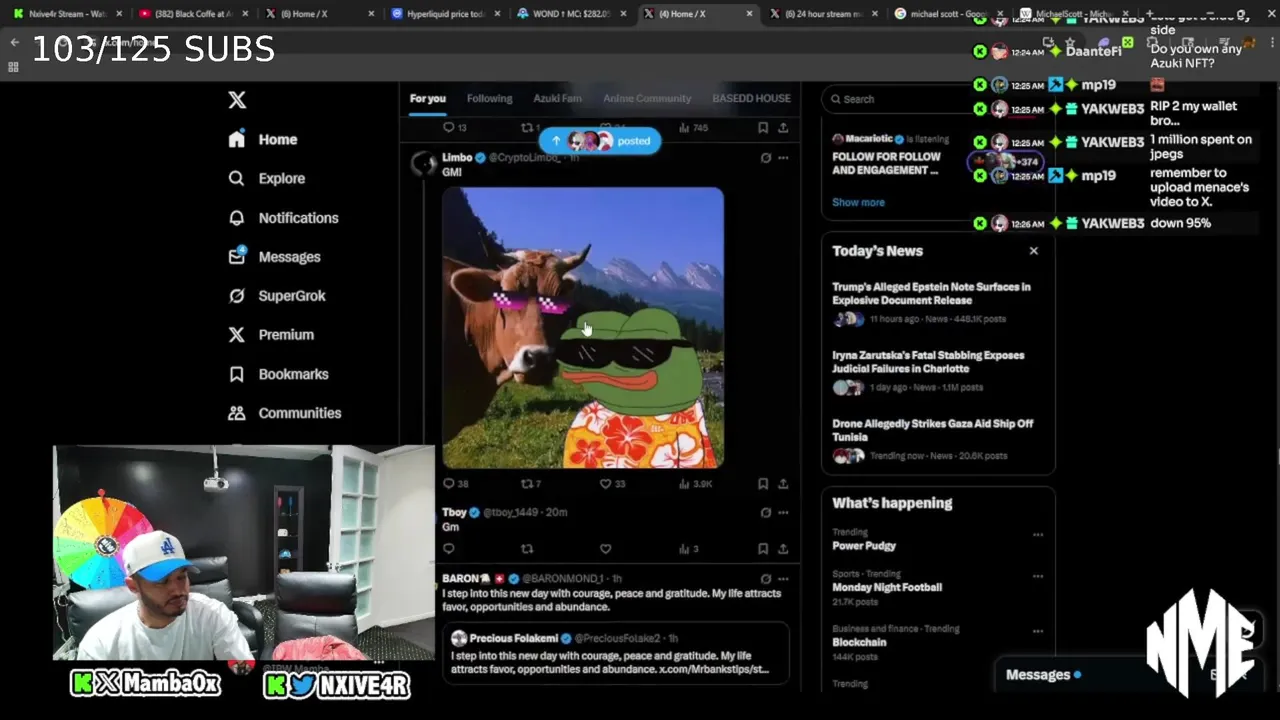Open the Grok icon on Tboy's post
Screen dimensions: 1280x720
766,512
